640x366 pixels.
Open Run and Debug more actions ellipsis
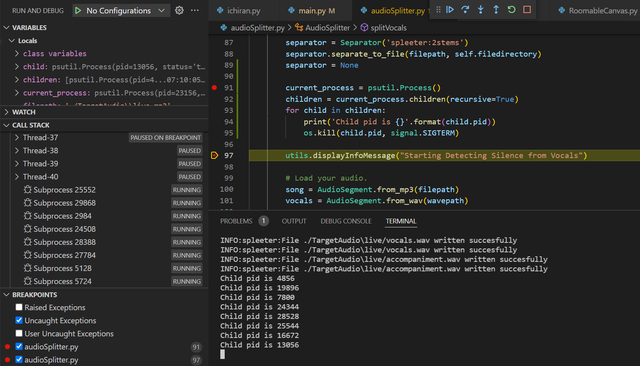195,11
